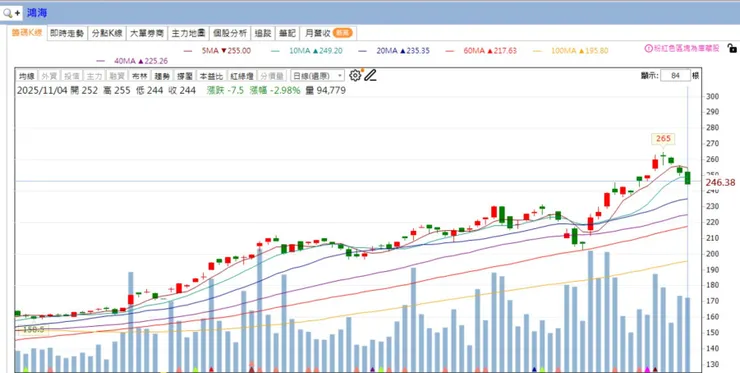Open the 筆記 tab
This screenshot has width=740, height=373.
(x=287, y=33)
